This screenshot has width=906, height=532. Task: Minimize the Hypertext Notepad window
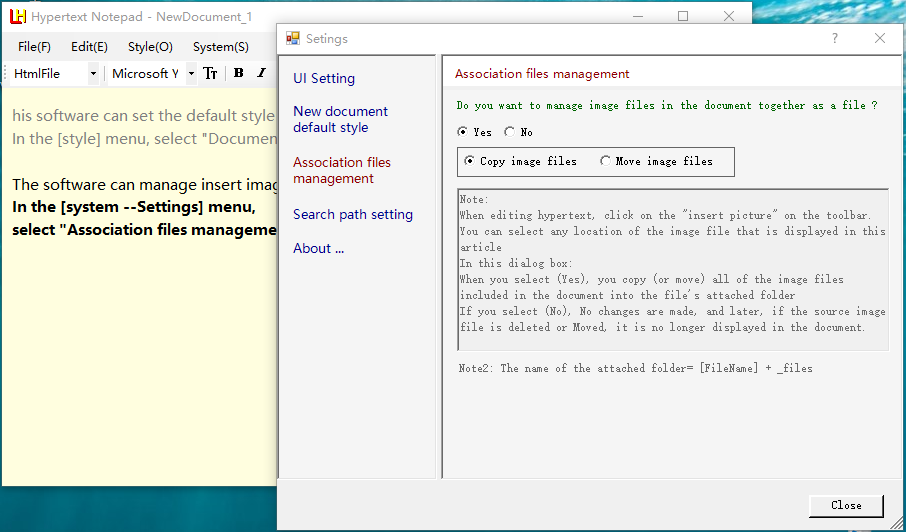[638, 16]
